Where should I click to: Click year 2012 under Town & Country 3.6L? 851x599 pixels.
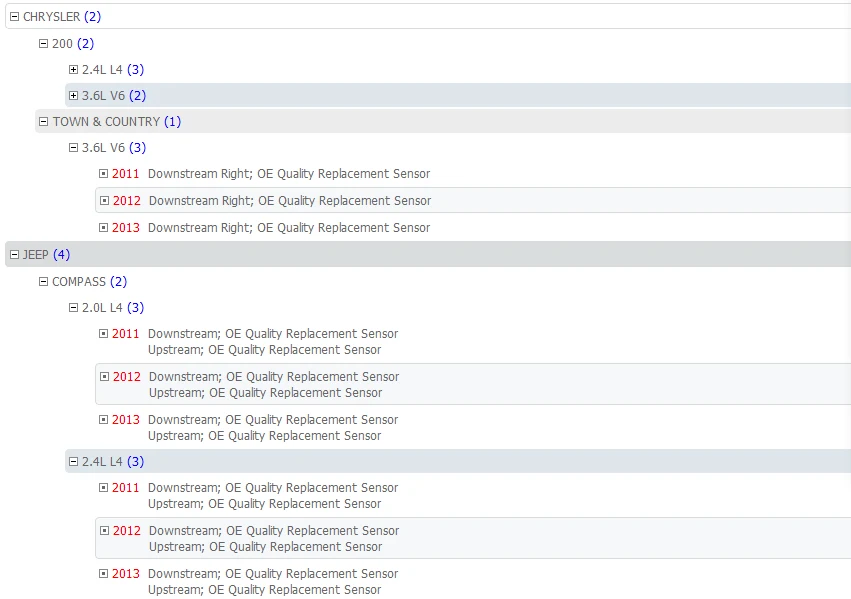126,201
